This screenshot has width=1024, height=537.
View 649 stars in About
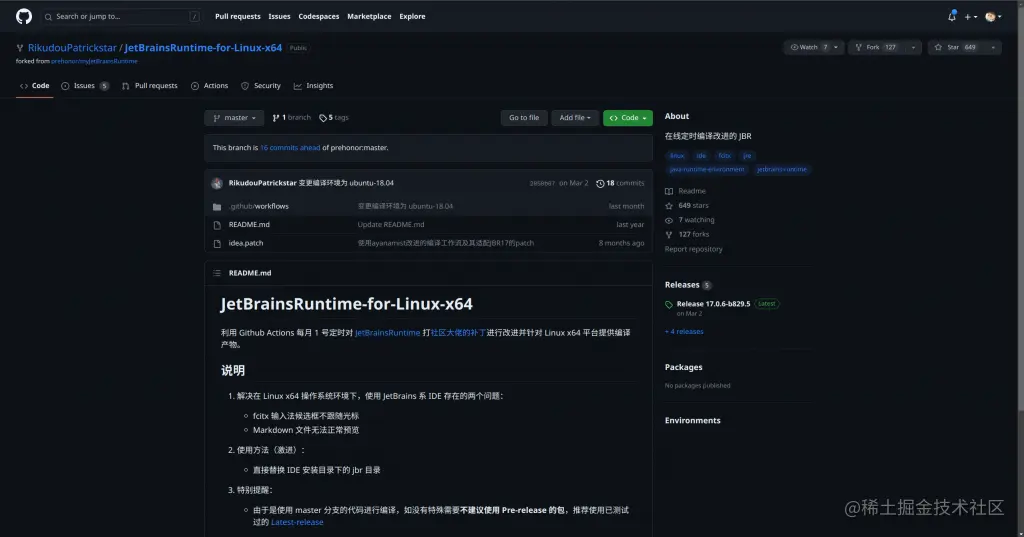point(686,205)
